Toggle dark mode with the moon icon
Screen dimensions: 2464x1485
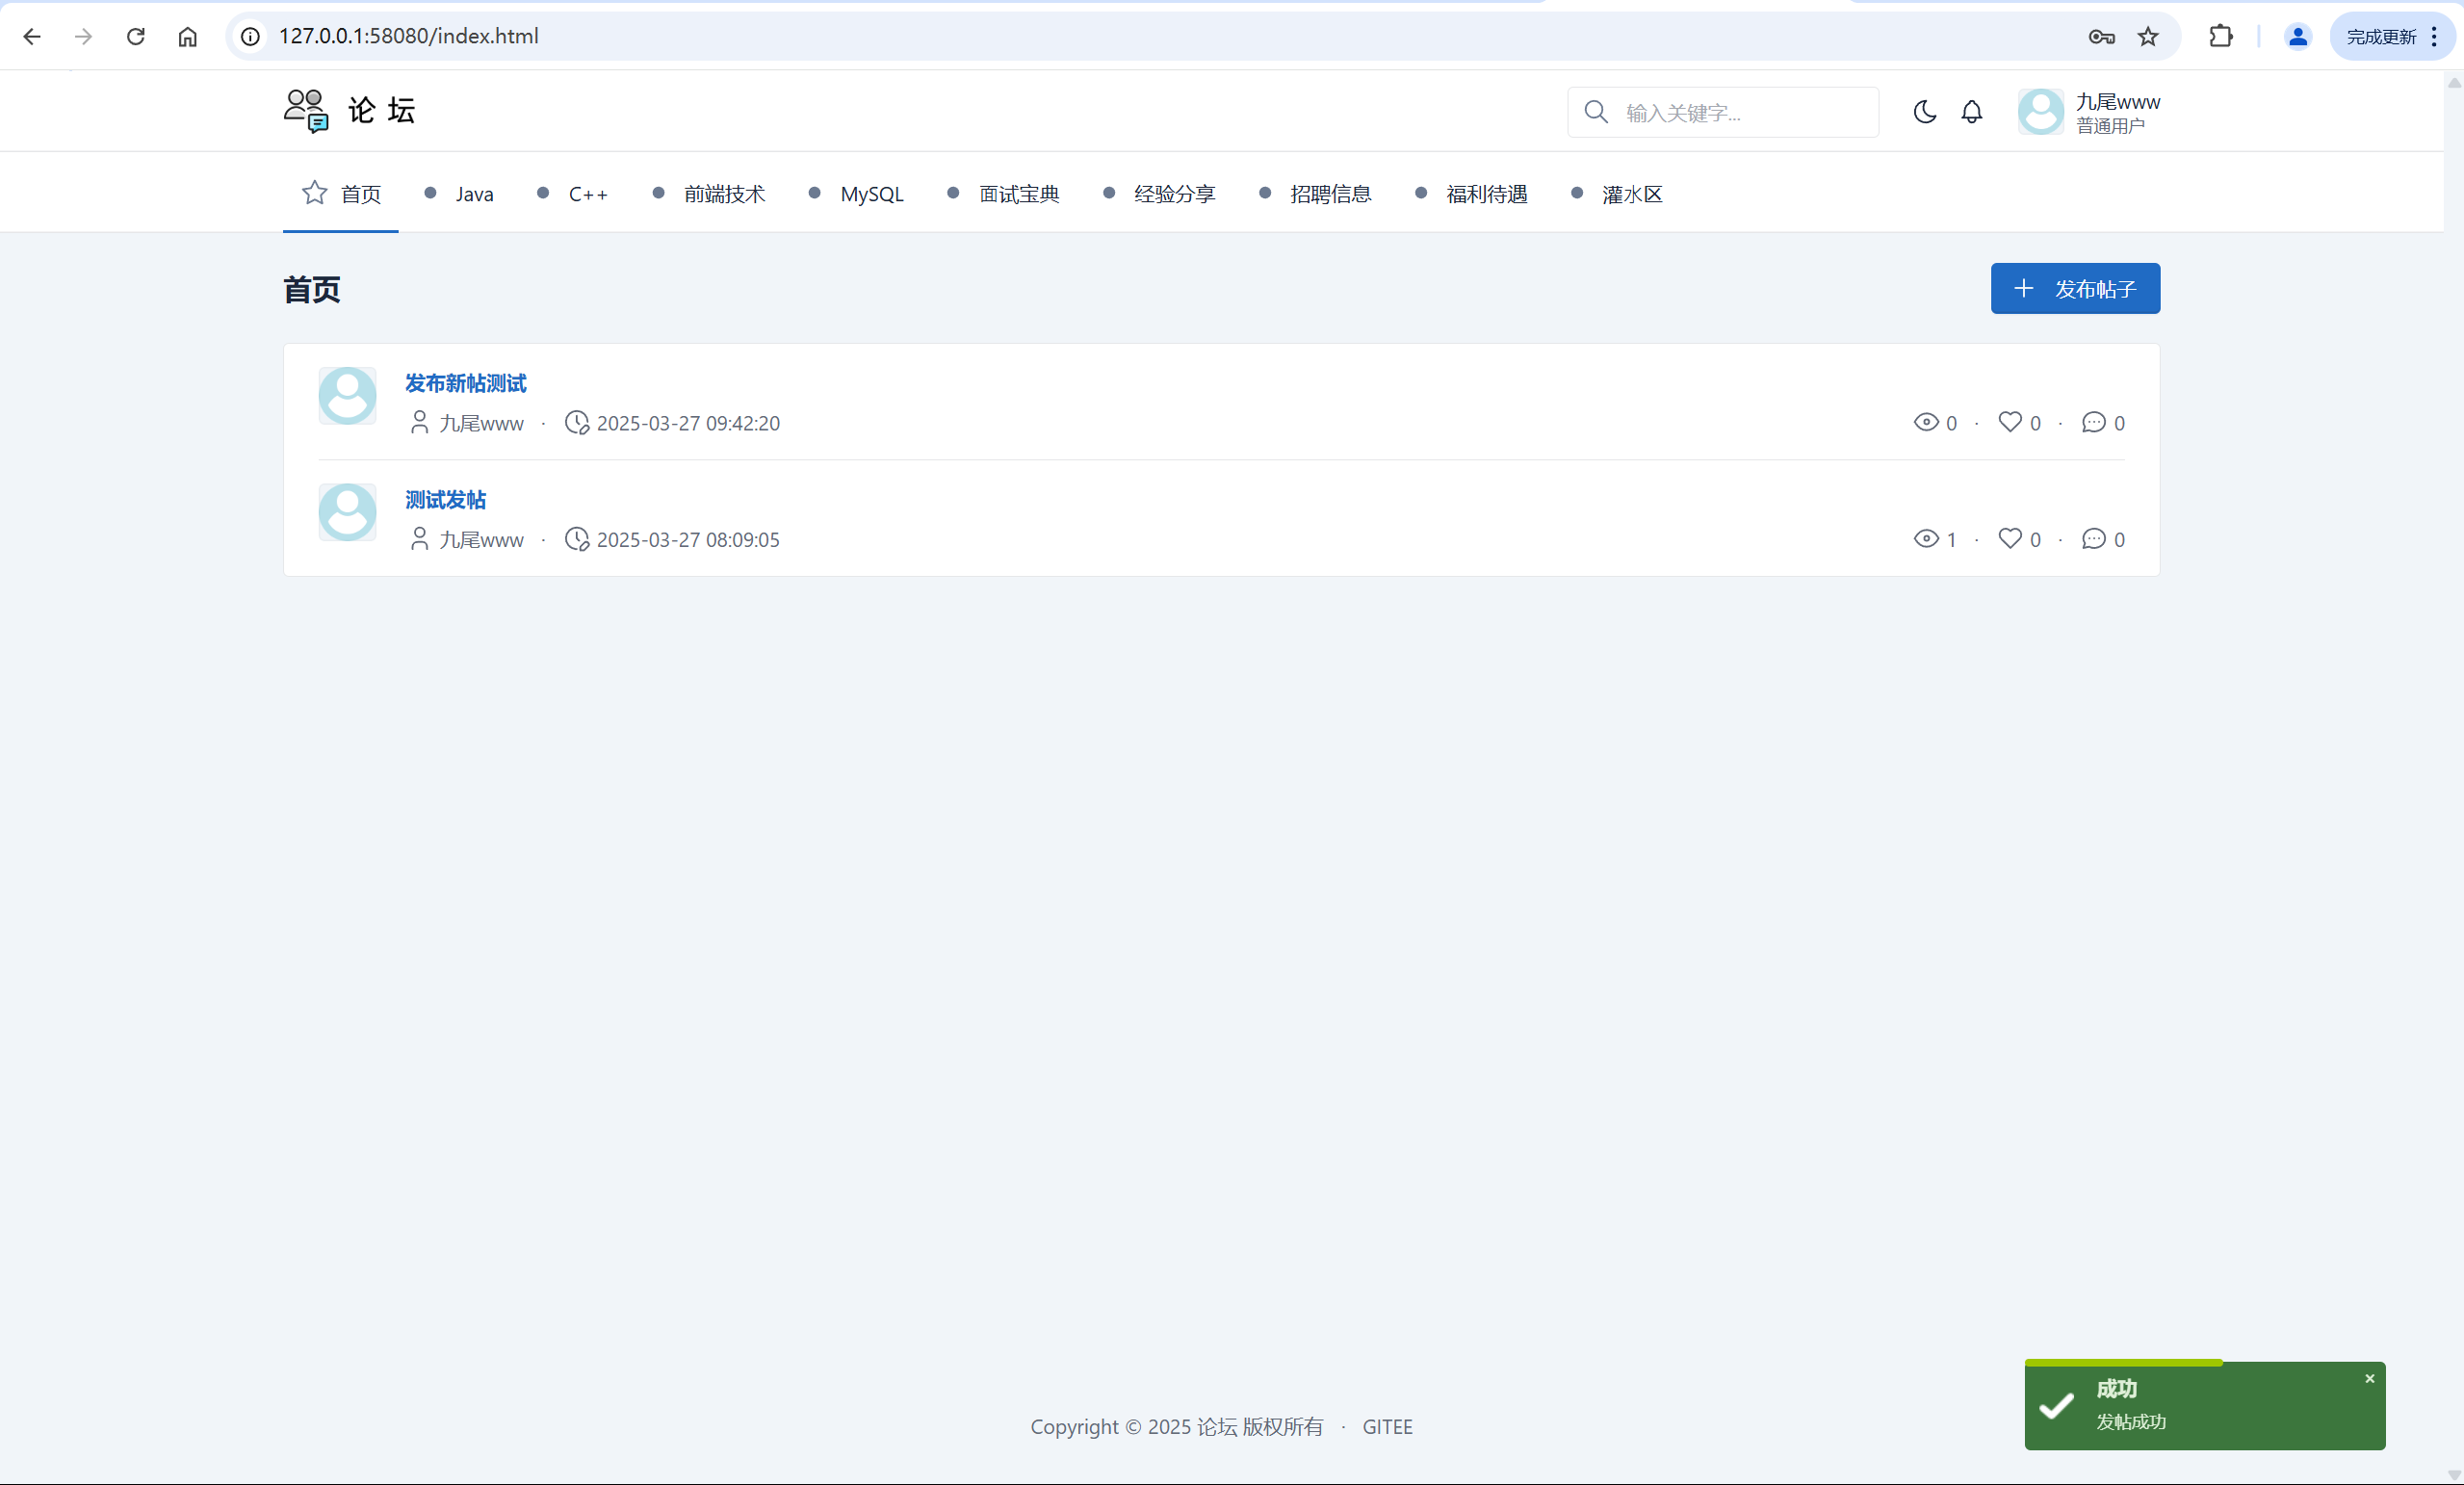(x=1924, y=111)
